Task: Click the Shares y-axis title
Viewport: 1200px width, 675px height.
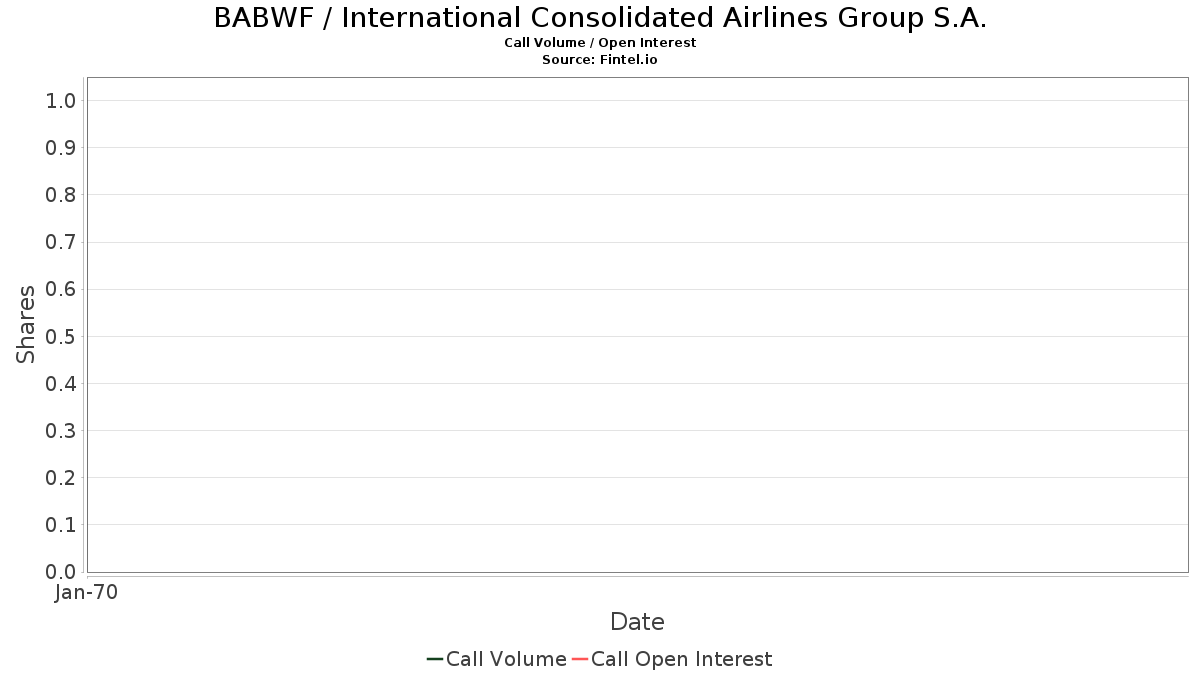Action: [26, 324]
